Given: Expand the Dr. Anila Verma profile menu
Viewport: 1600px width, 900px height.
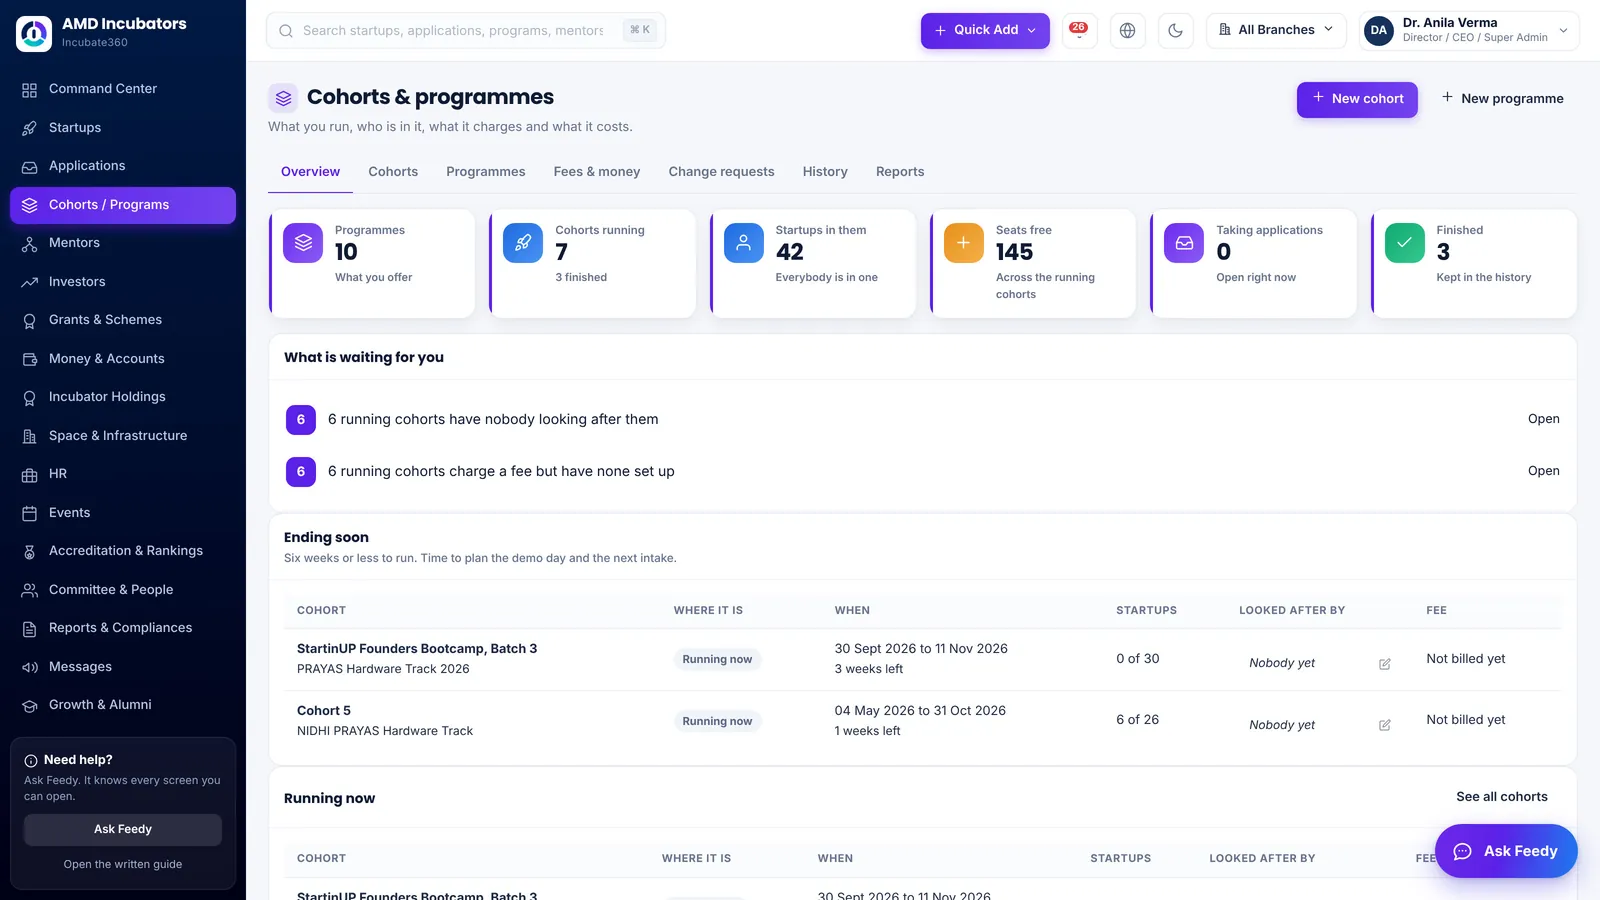Looking at the screenshot, I should tap(1469, 30).
